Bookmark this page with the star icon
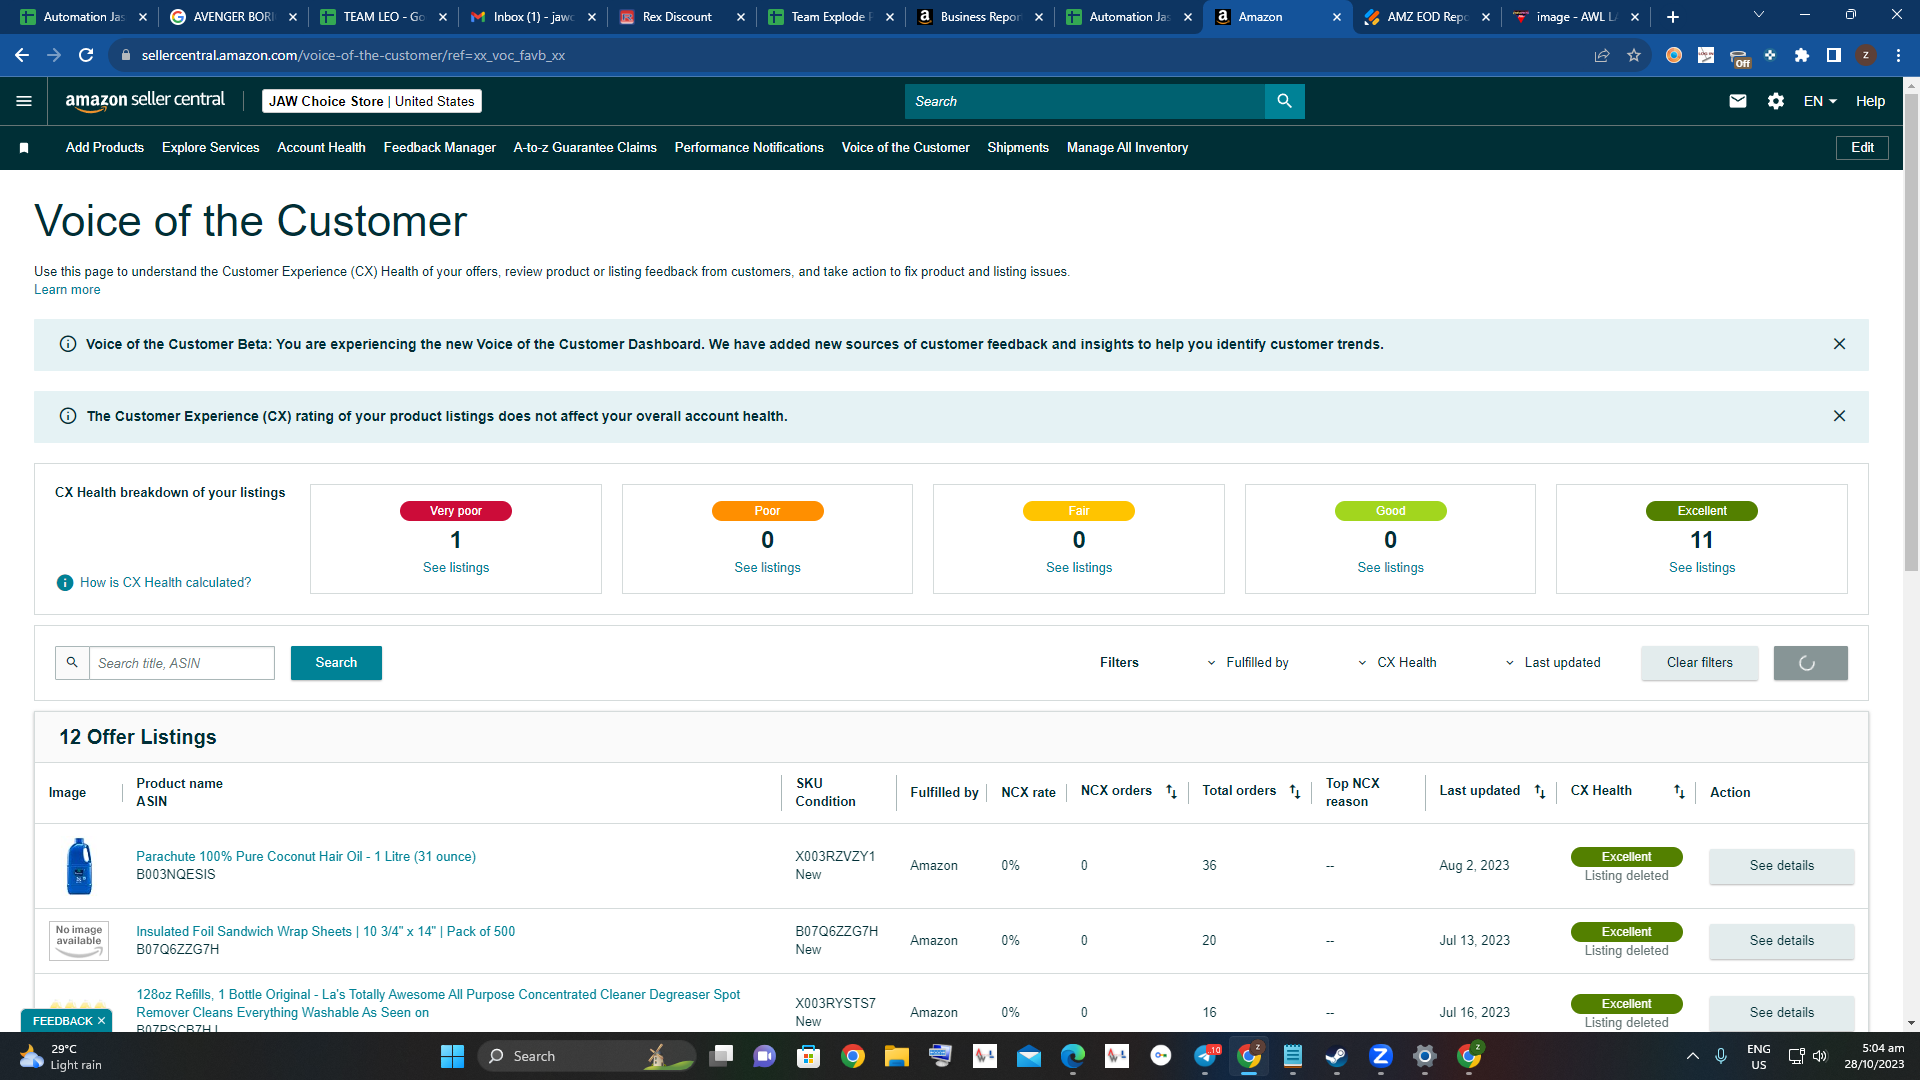This screenshot has width=1920, height=1080. pyautogui.click(x=1634, y=55)
